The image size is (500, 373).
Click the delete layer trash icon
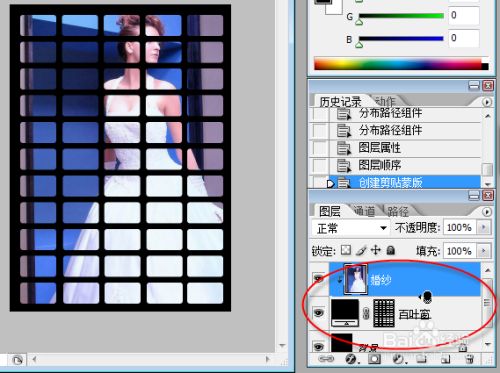(469, 359)
